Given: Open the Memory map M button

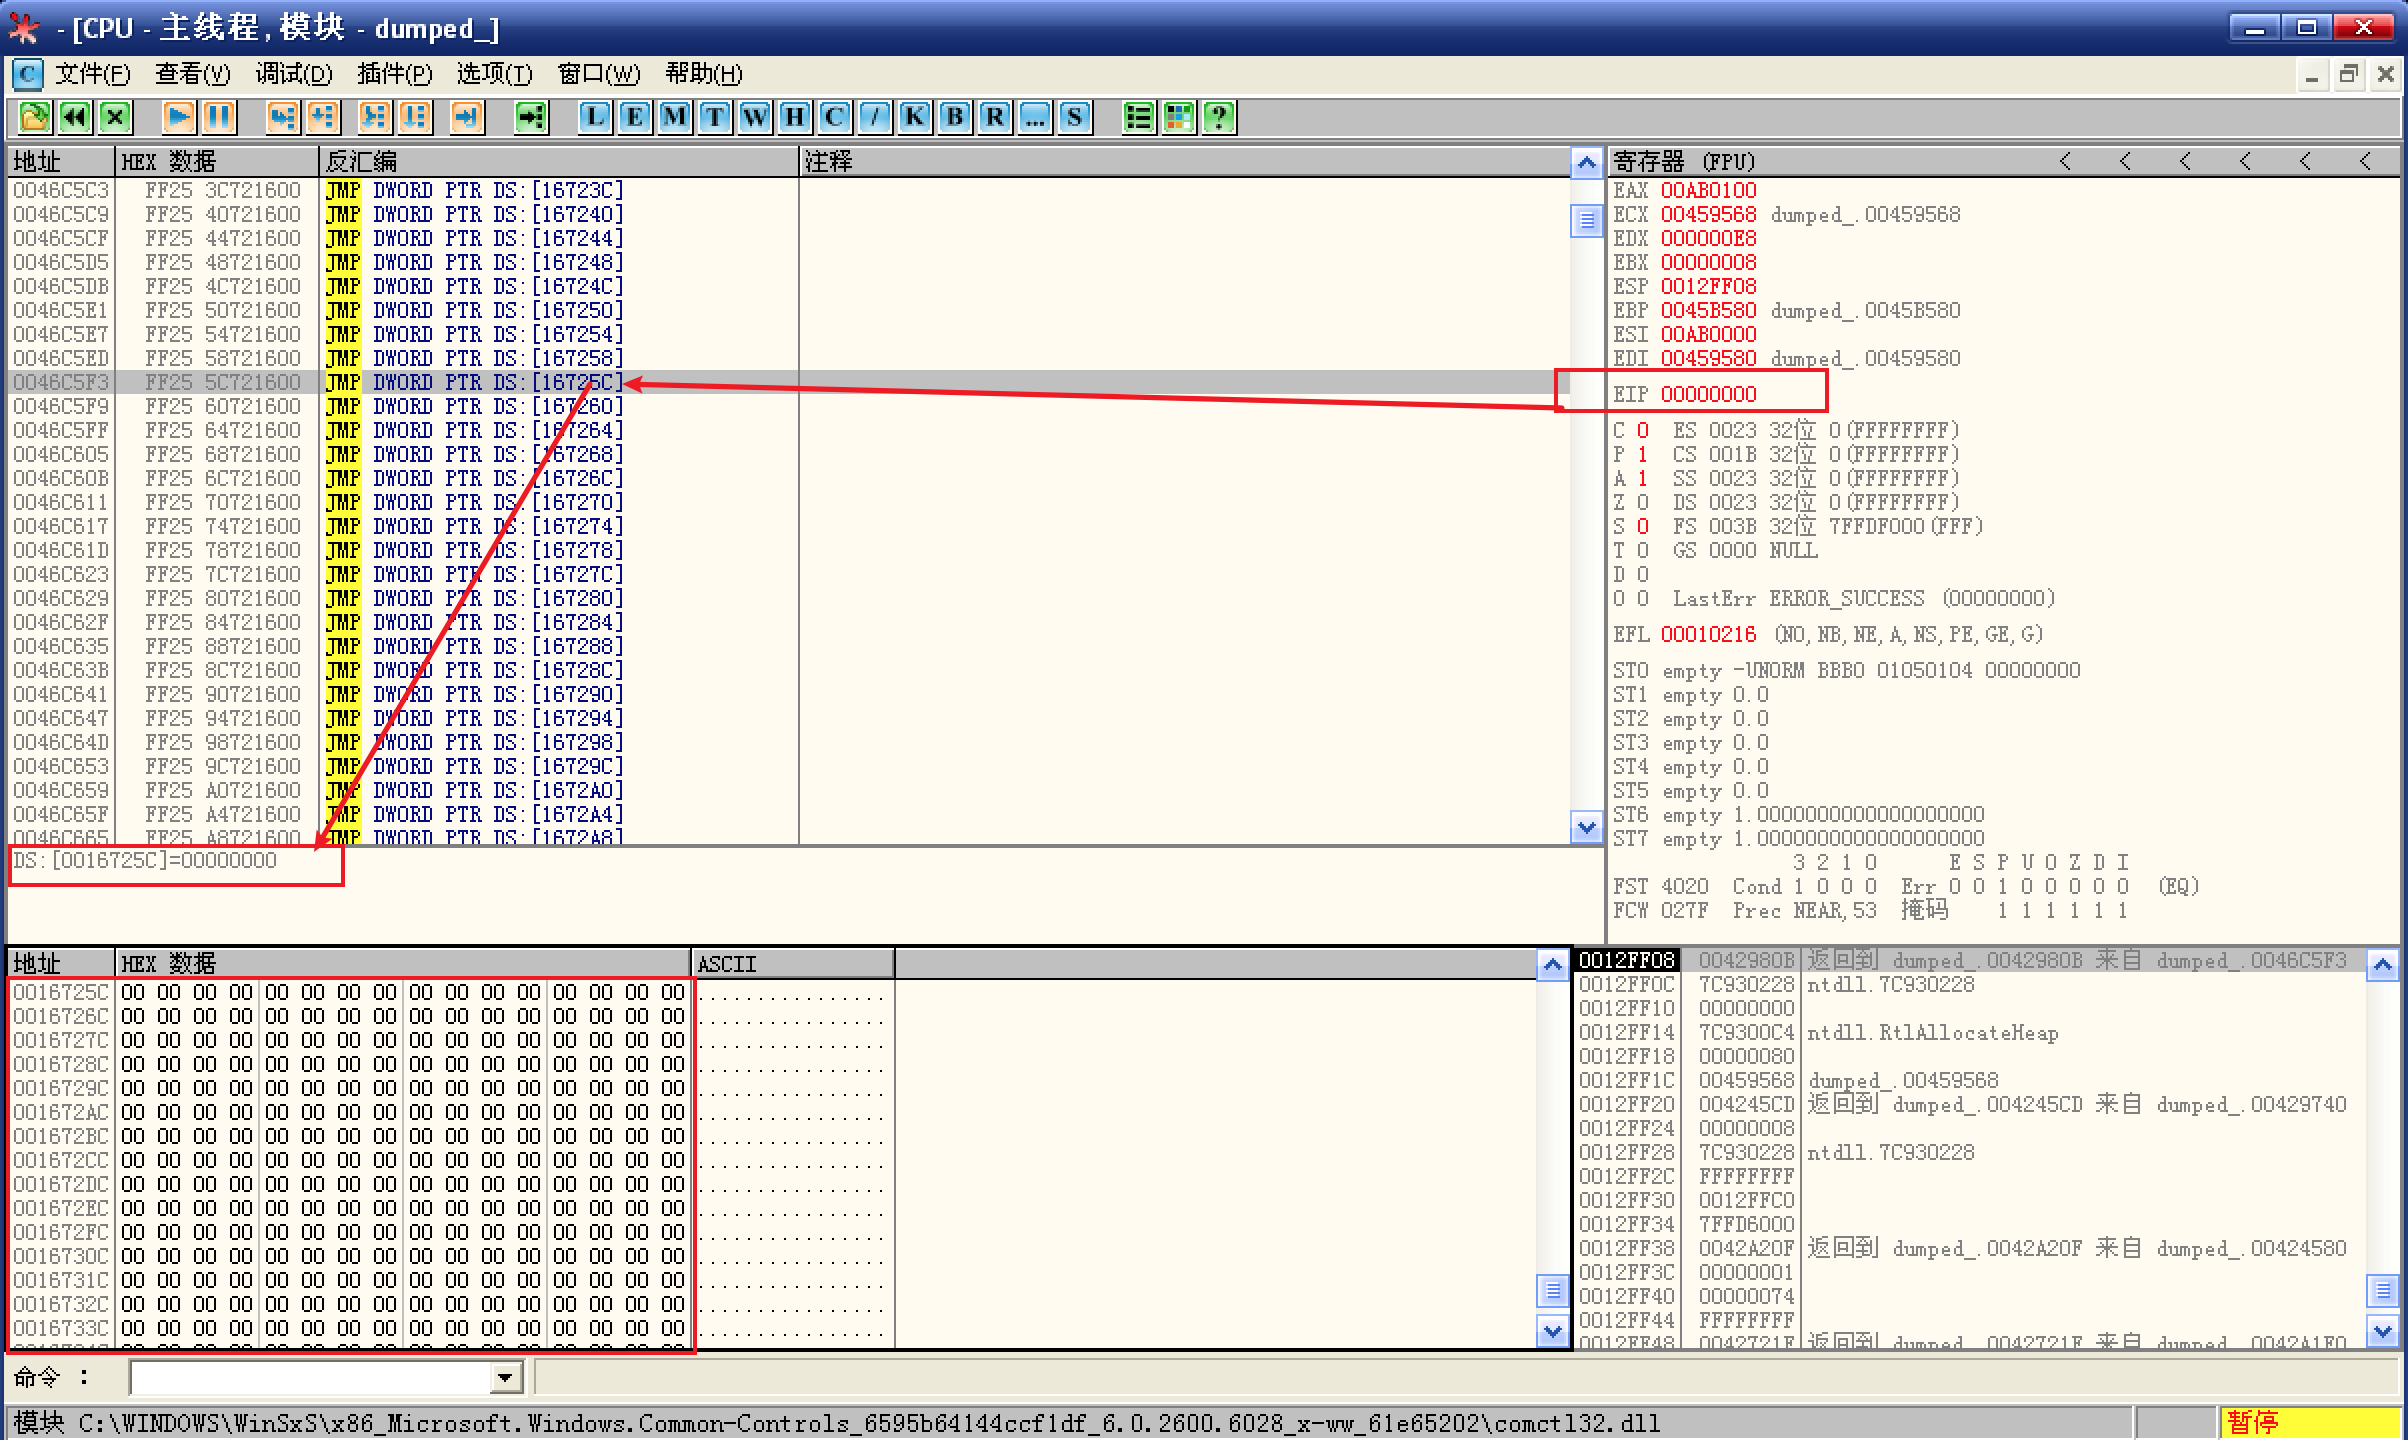Looking at the screenshot, I should [675, 117].
